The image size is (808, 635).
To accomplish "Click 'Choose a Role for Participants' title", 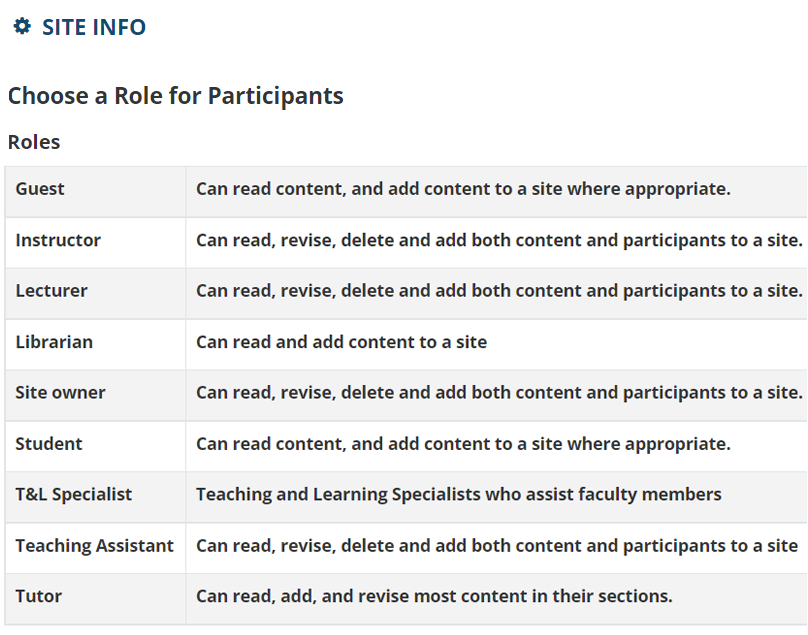I will (x=176, y=96).
